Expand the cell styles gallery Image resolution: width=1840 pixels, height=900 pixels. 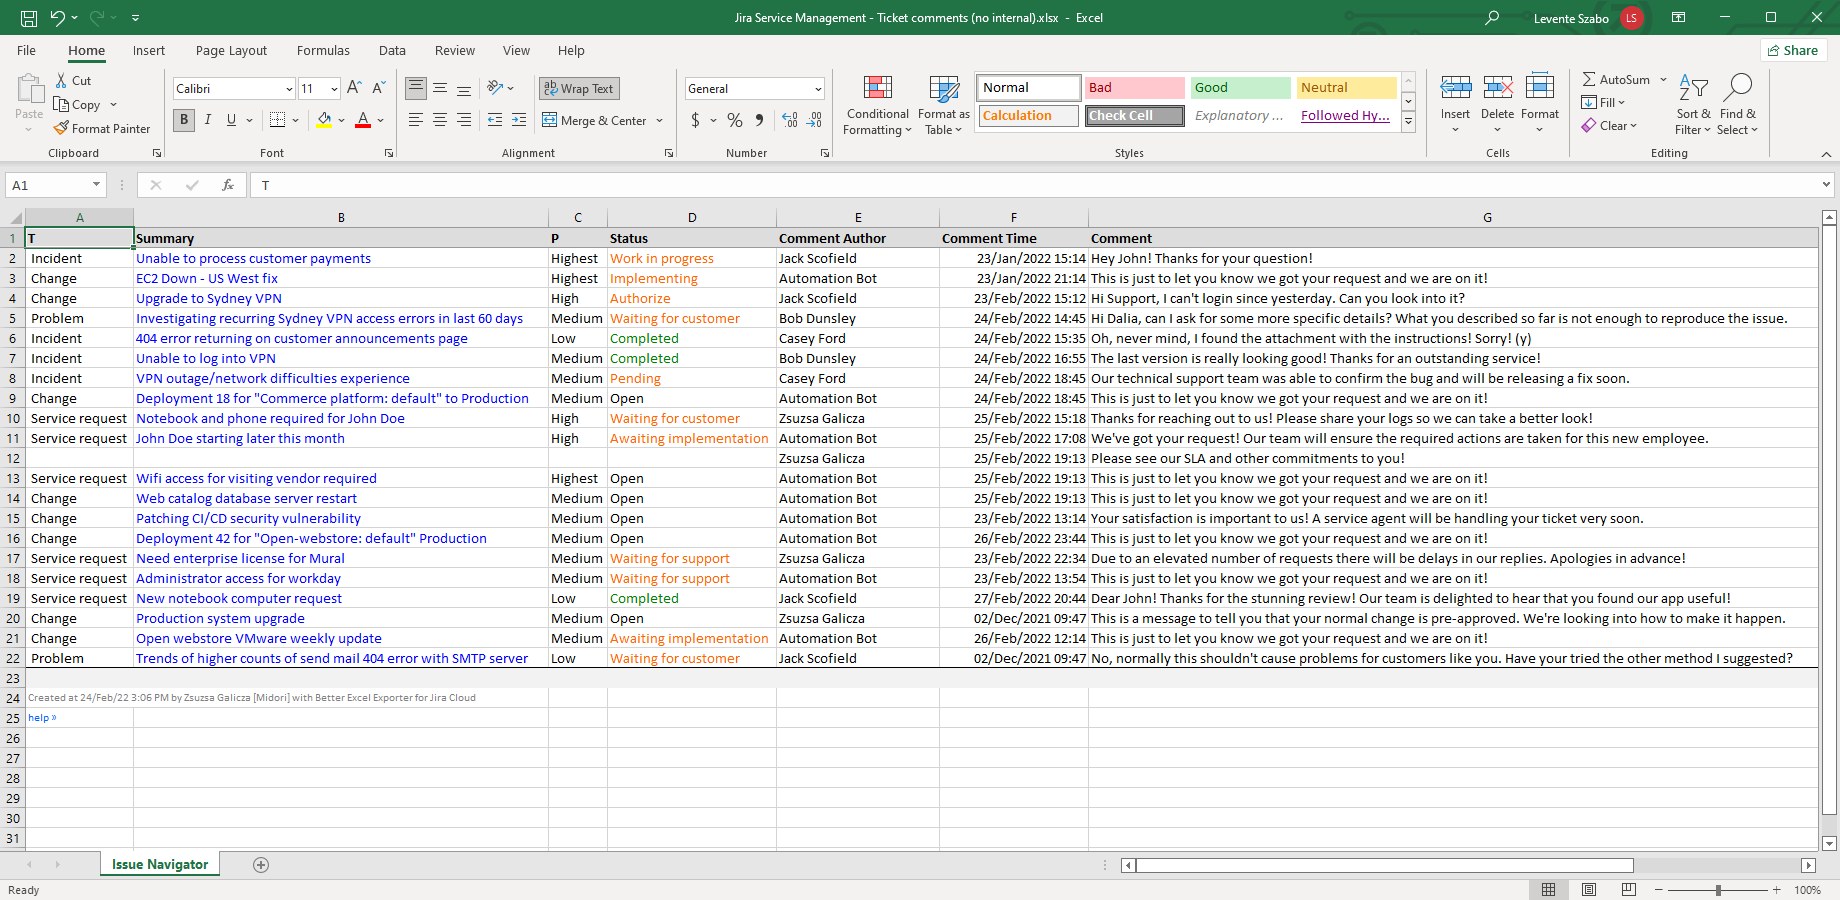pos(1408,121)
